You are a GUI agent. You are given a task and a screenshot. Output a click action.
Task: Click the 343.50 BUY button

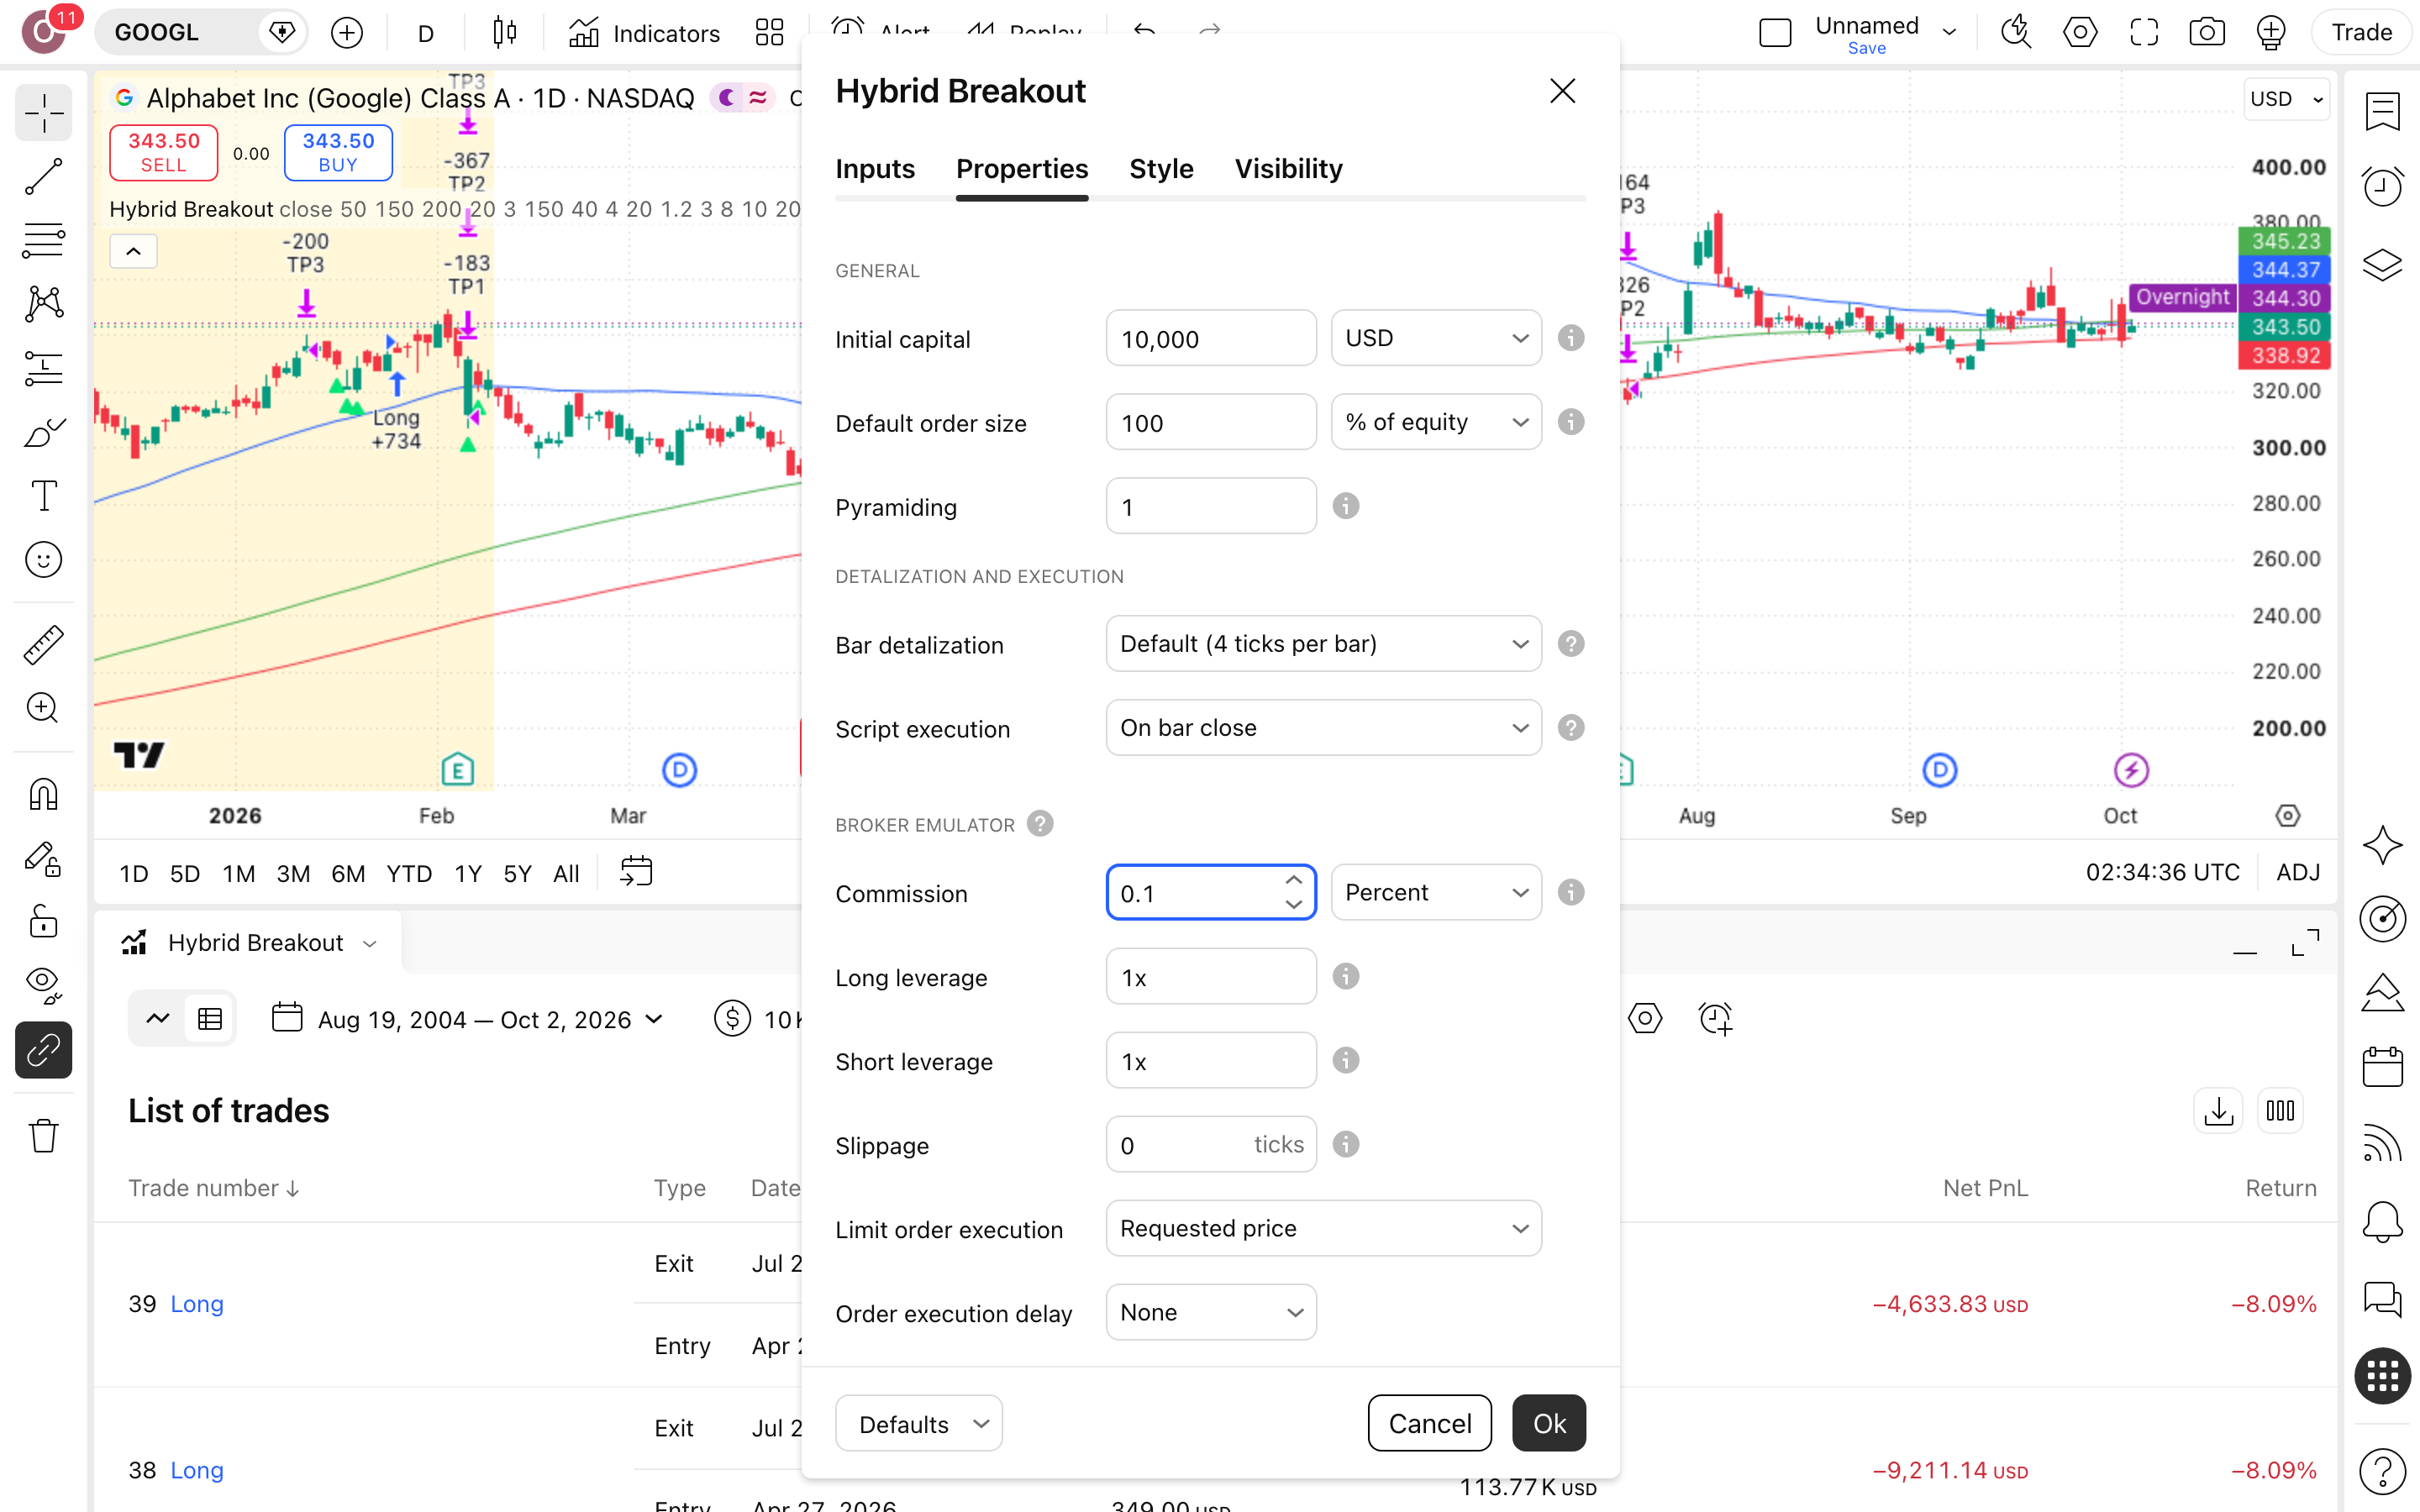tap(338, 152)
